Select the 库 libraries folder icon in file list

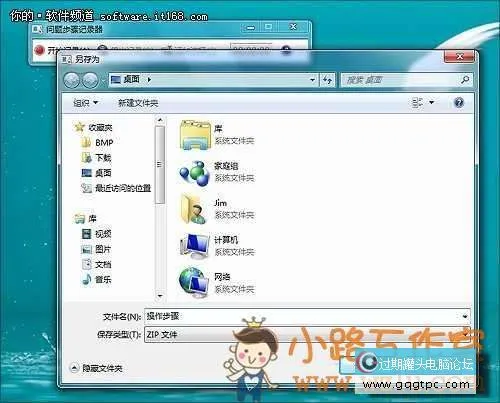196,135
